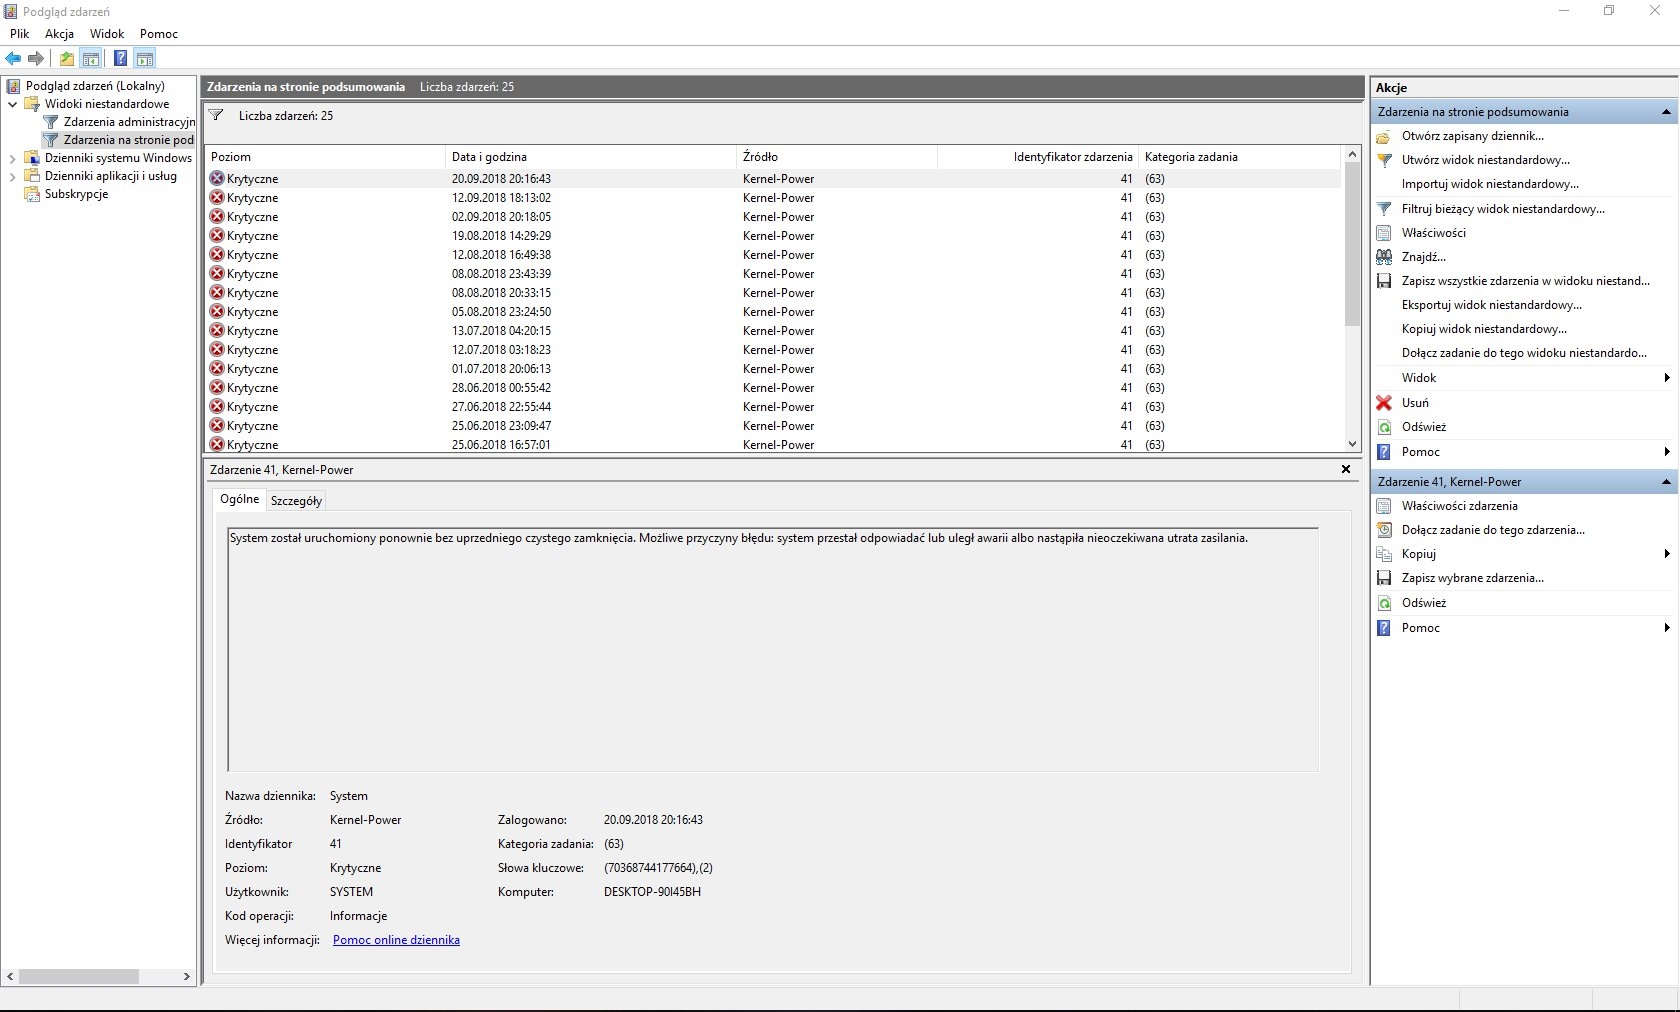Click the Zapisz wszystkie zdarzenia save icon
This screenshot has height=1012, width=1680.
tap(1384, 281)
